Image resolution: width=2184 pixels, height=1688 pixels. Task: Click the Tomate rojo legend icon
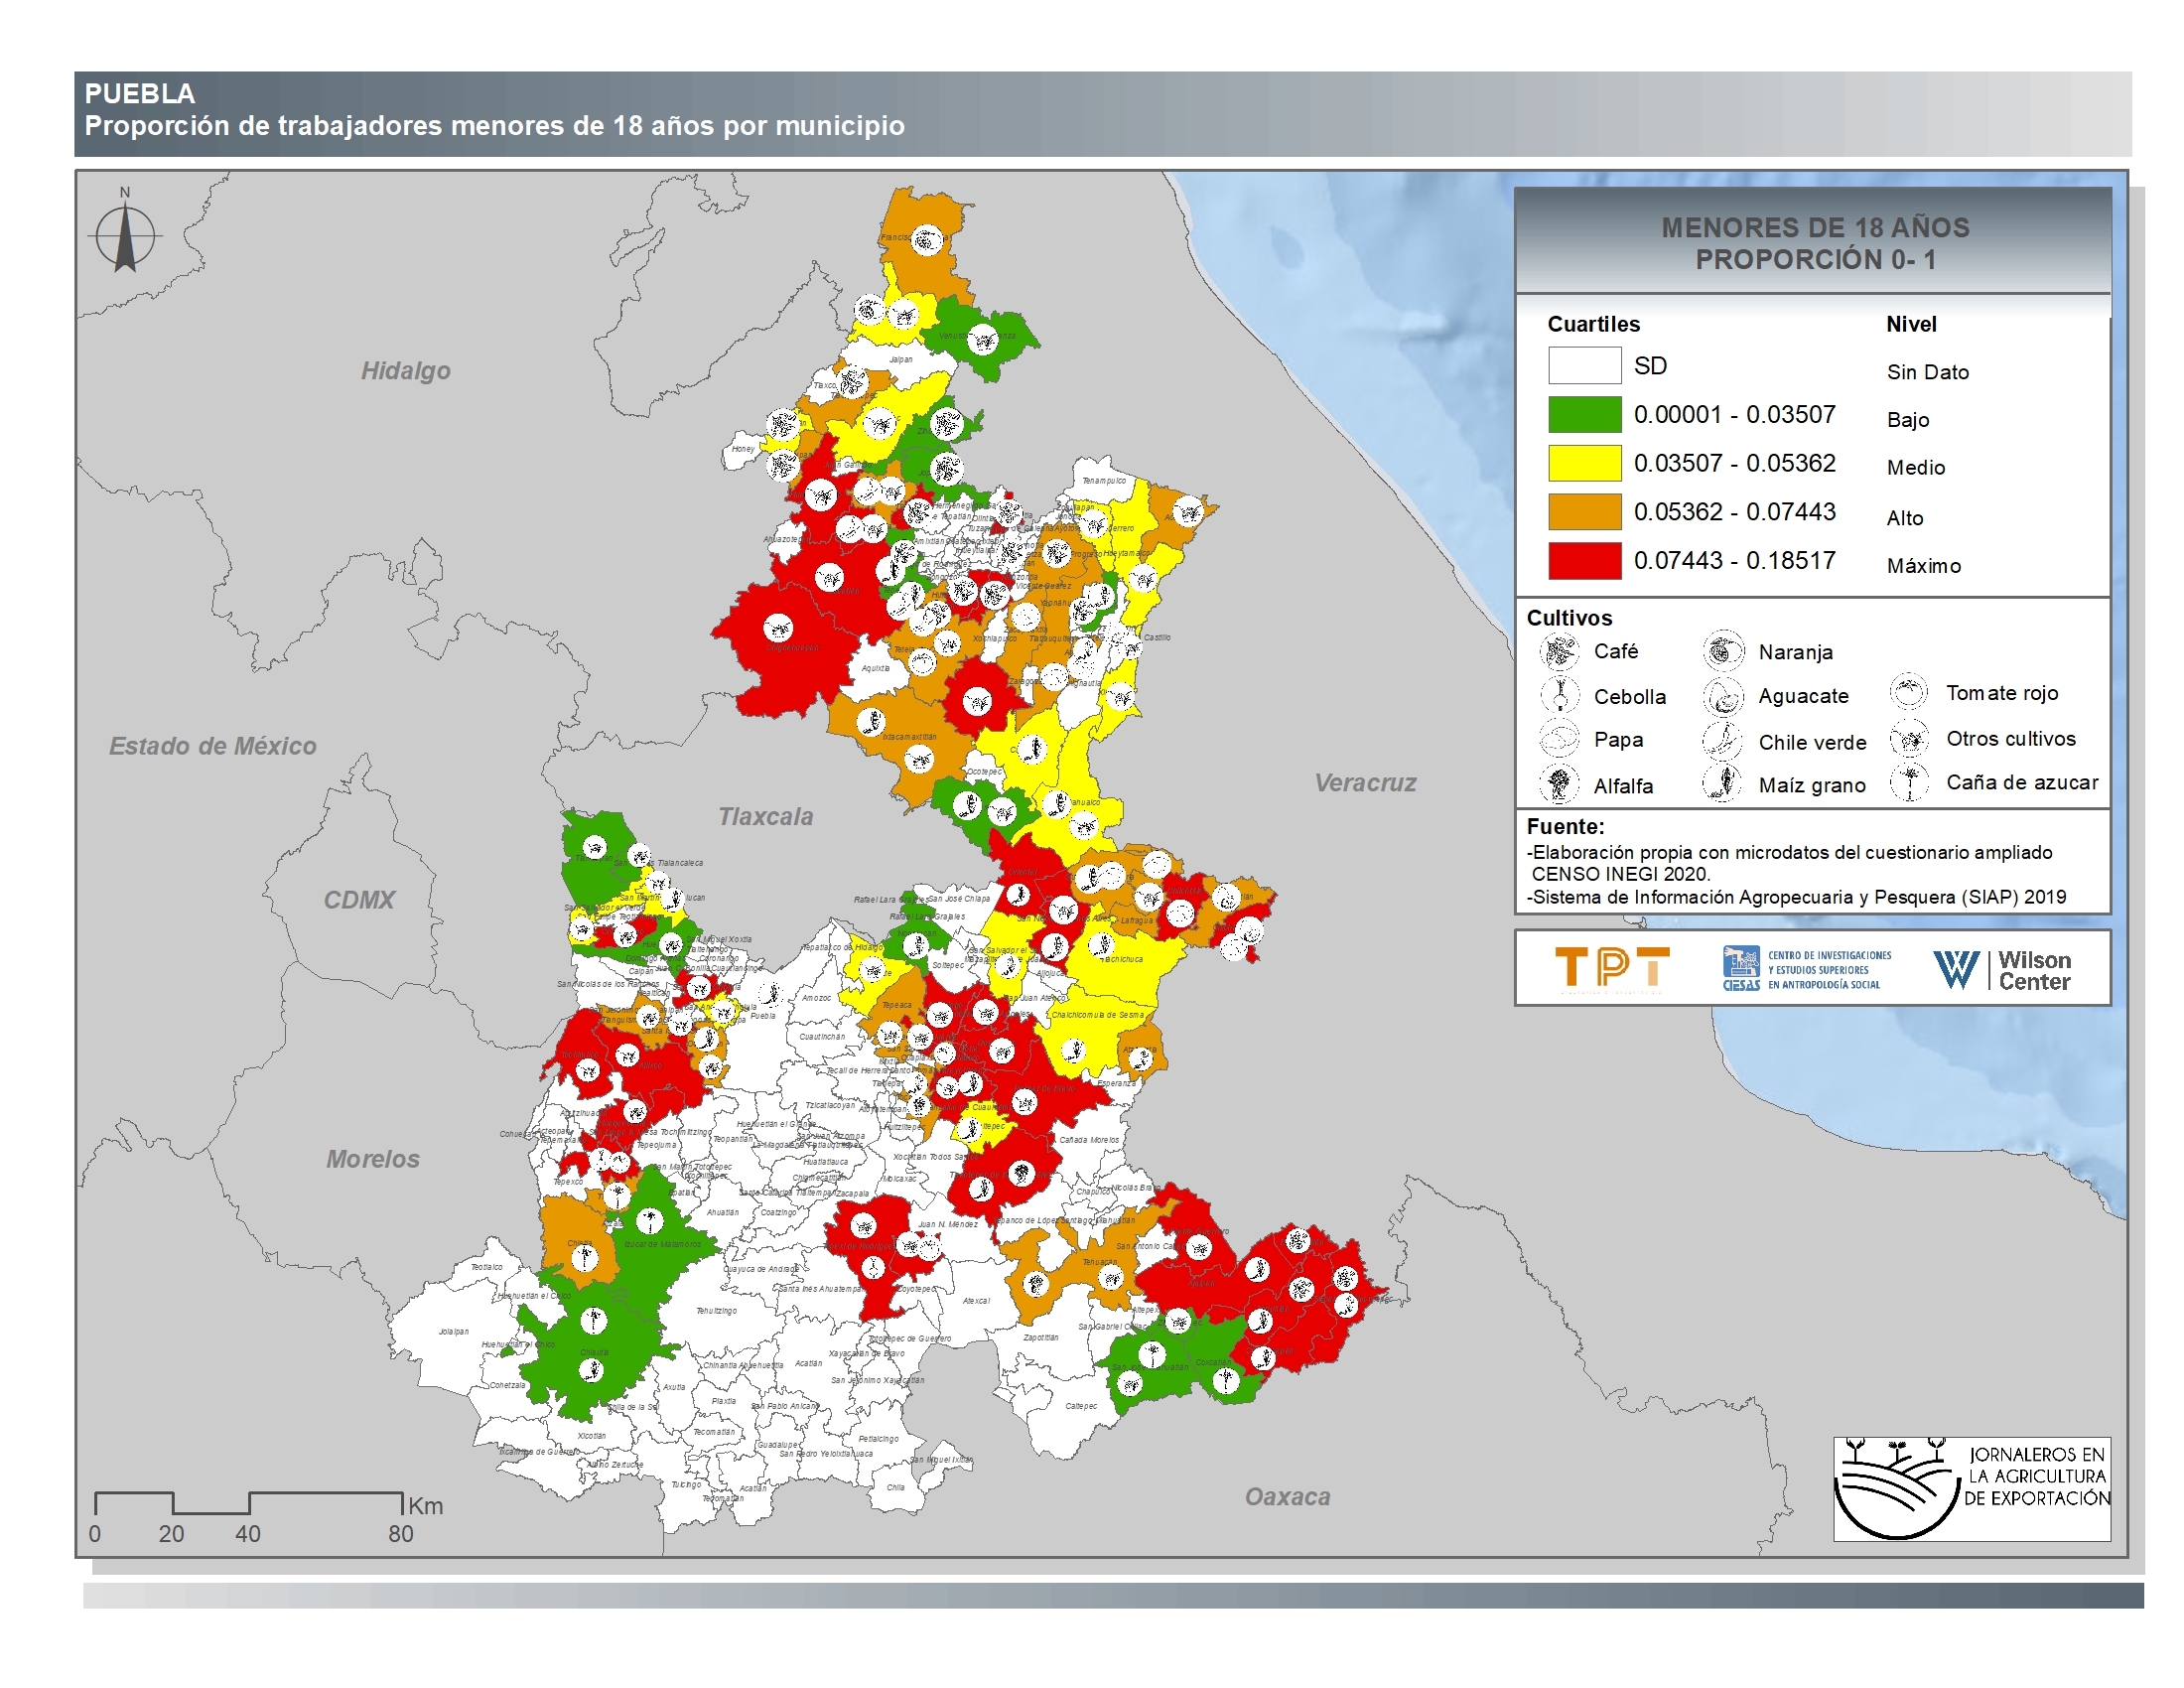point(1908,692)
